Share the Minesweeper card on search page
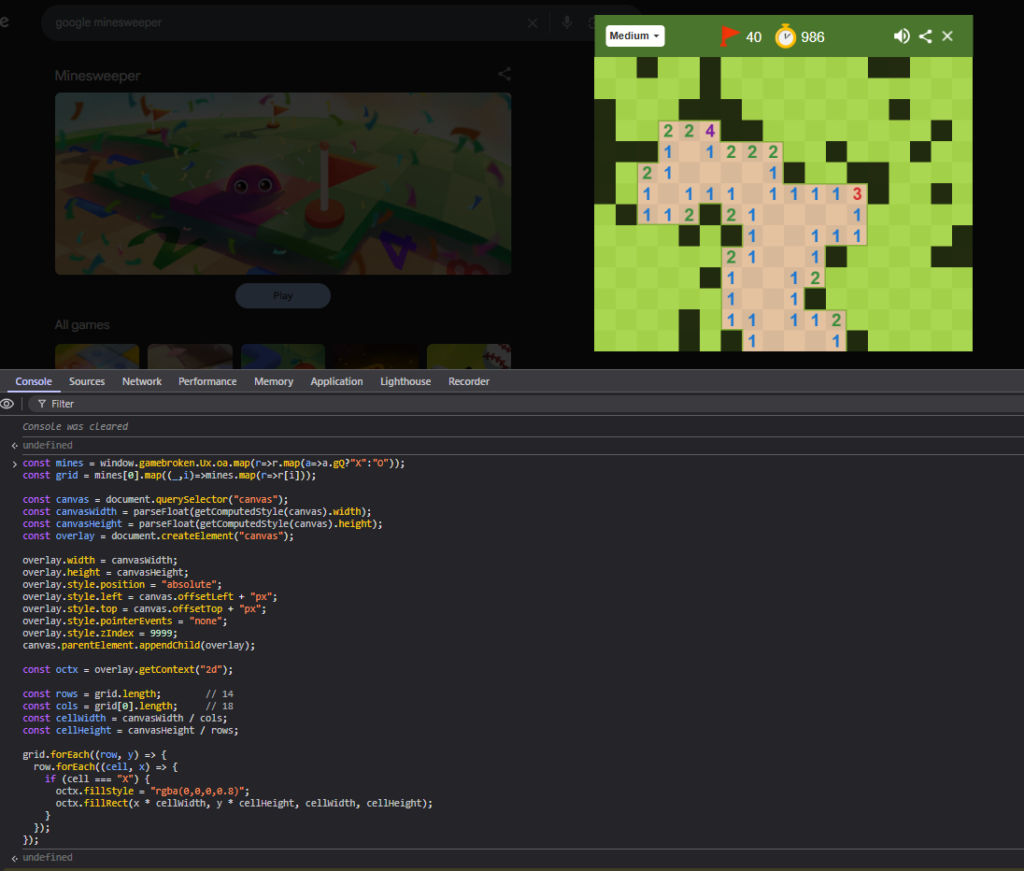Viewport: 1024px width, 871px height. [x=504, y=74]
